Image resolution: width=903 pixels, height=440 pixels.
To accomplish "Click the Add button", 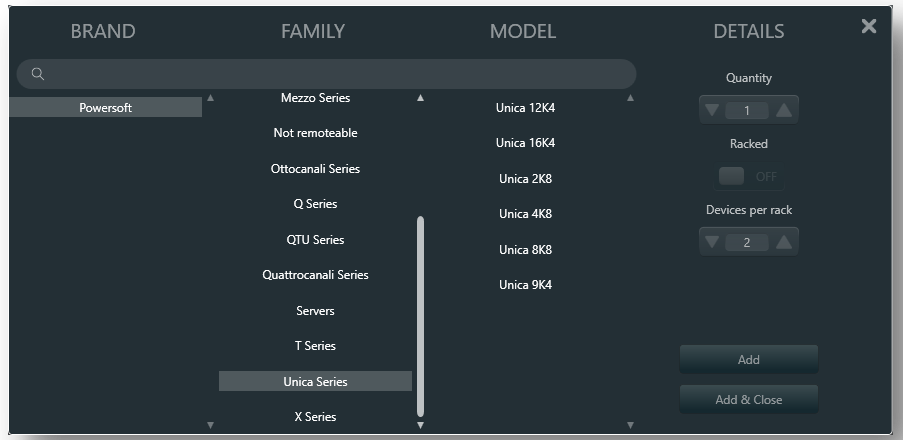I will tap(749, 359).
